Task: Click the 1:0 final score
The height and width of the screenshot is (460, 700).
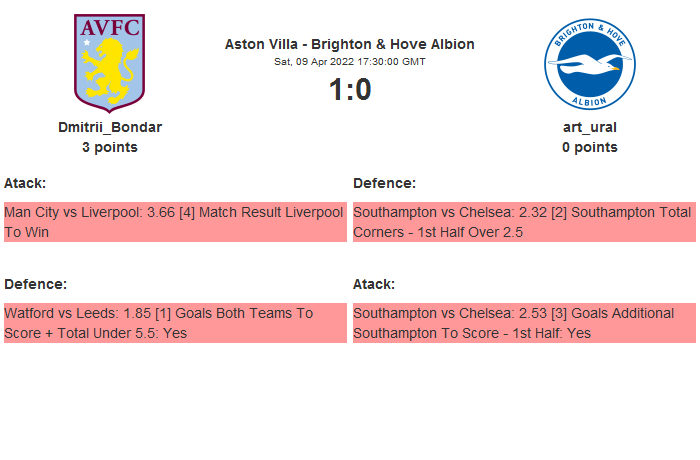Action: click(350, 90)
